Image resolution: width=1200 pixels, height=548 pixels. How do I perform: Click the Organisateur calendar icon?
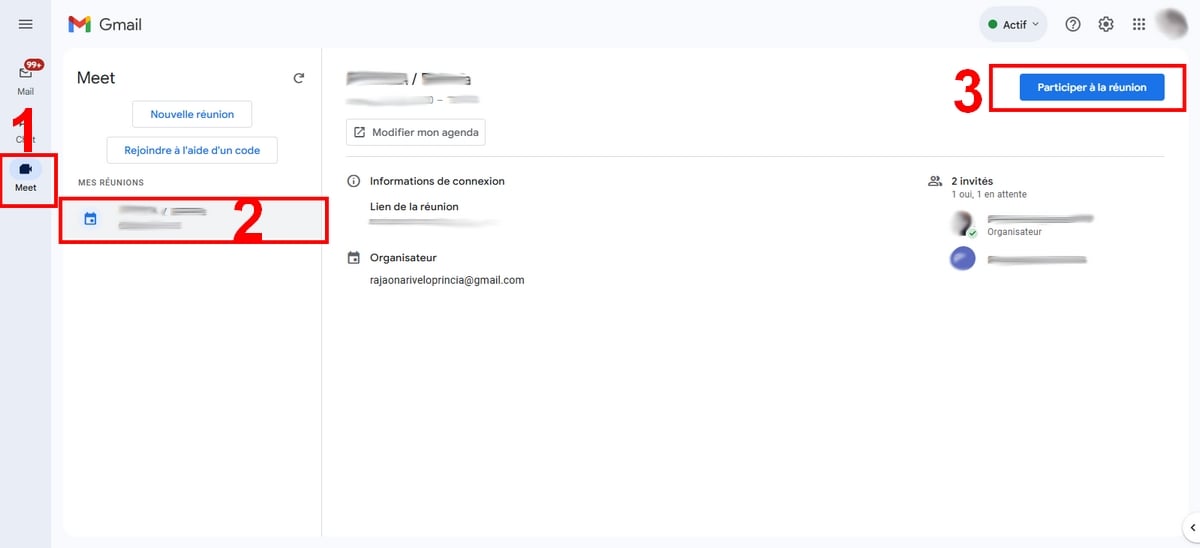pos(353,258)
